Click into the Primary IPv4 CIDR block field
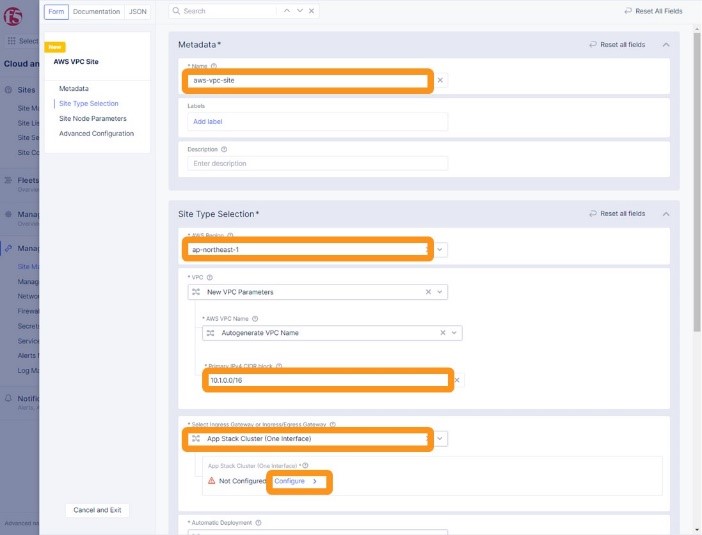 [x=327, y=380]
